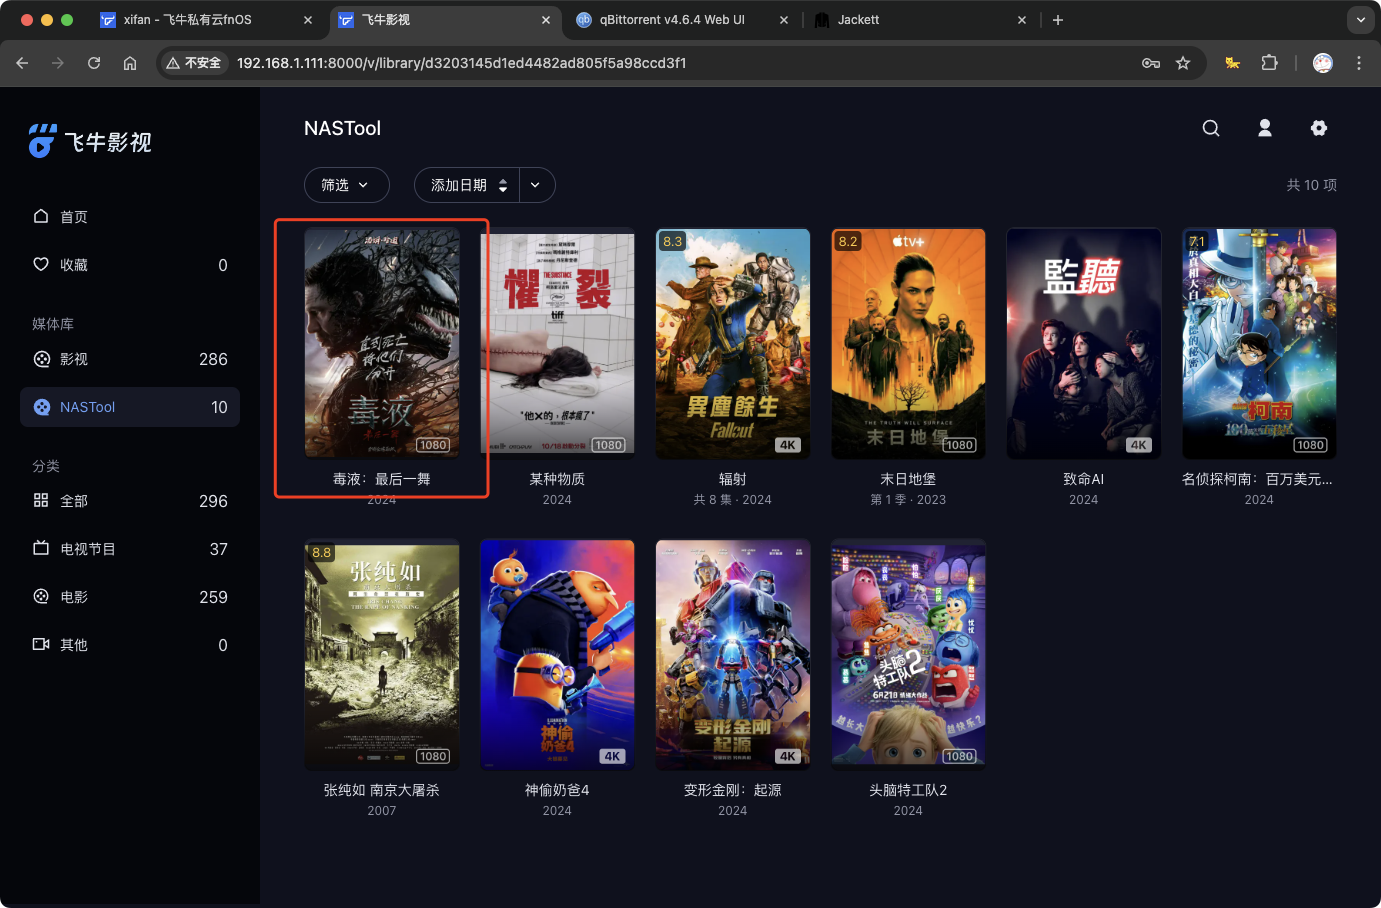
Task: Open the 首页 home icon
Action: [41, 216]
